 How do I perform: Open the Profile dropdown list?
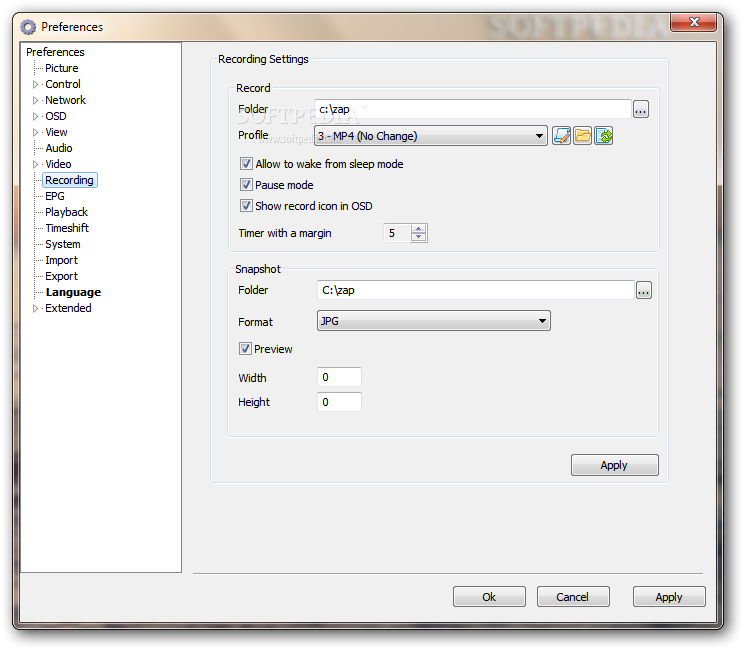click(x=430, y=136)
